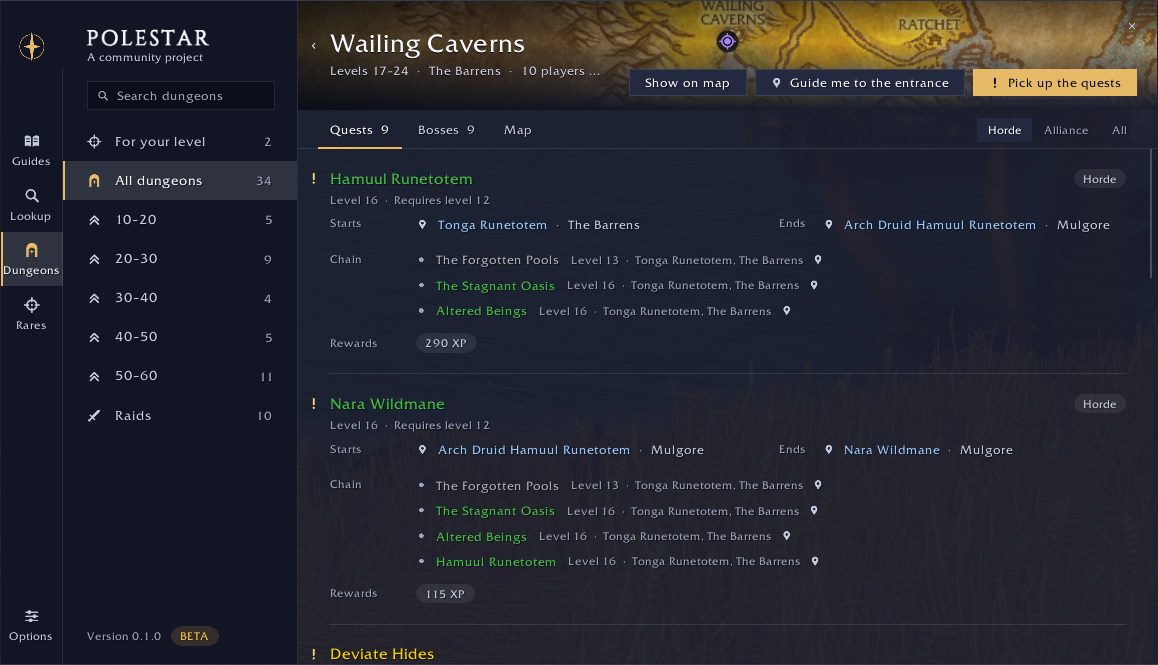
Task: Open the Lookup sidebar section
Action: (31, 205)
